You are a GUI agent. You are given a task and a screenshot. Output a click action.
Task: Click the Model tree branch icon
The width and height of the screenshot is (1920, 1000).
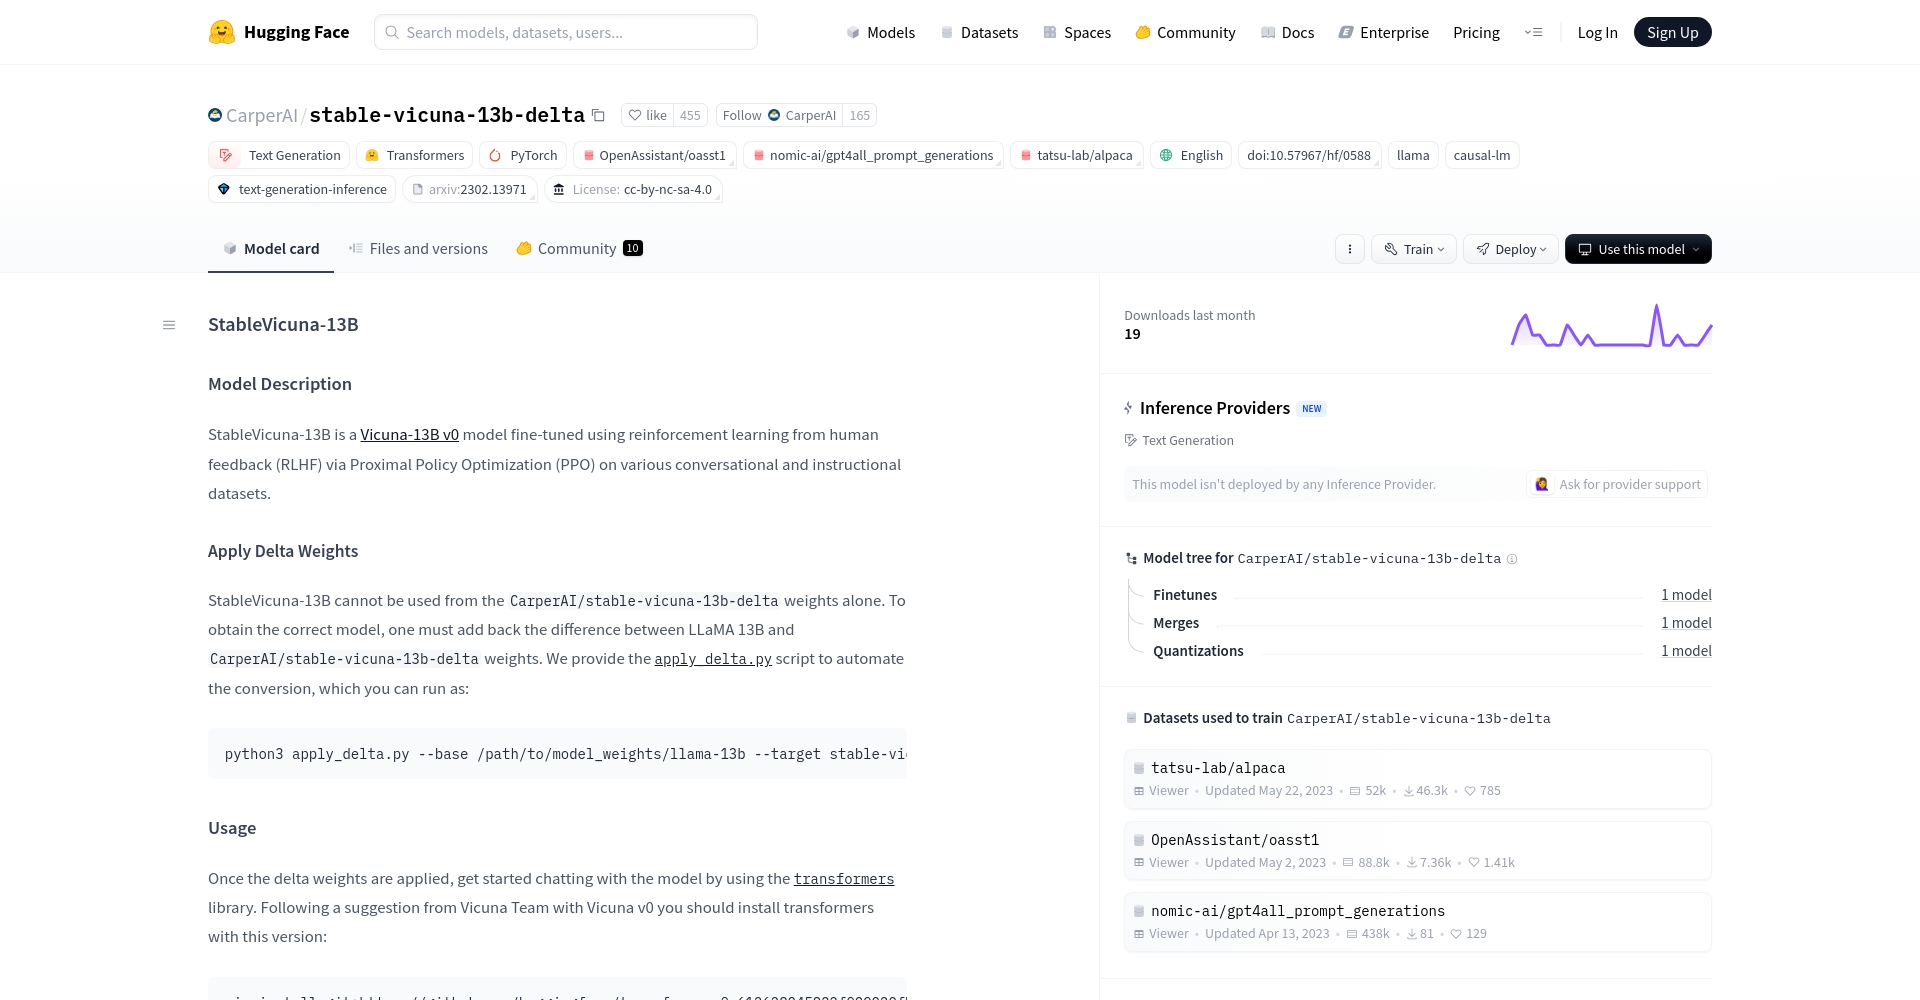[x=1131, y=559]
